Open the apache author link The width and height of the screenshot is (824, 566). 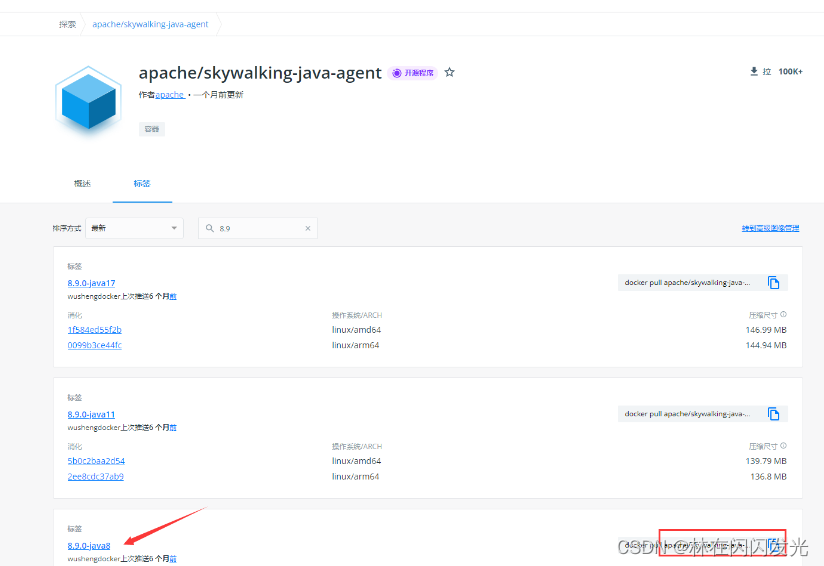tap(170, 95)
